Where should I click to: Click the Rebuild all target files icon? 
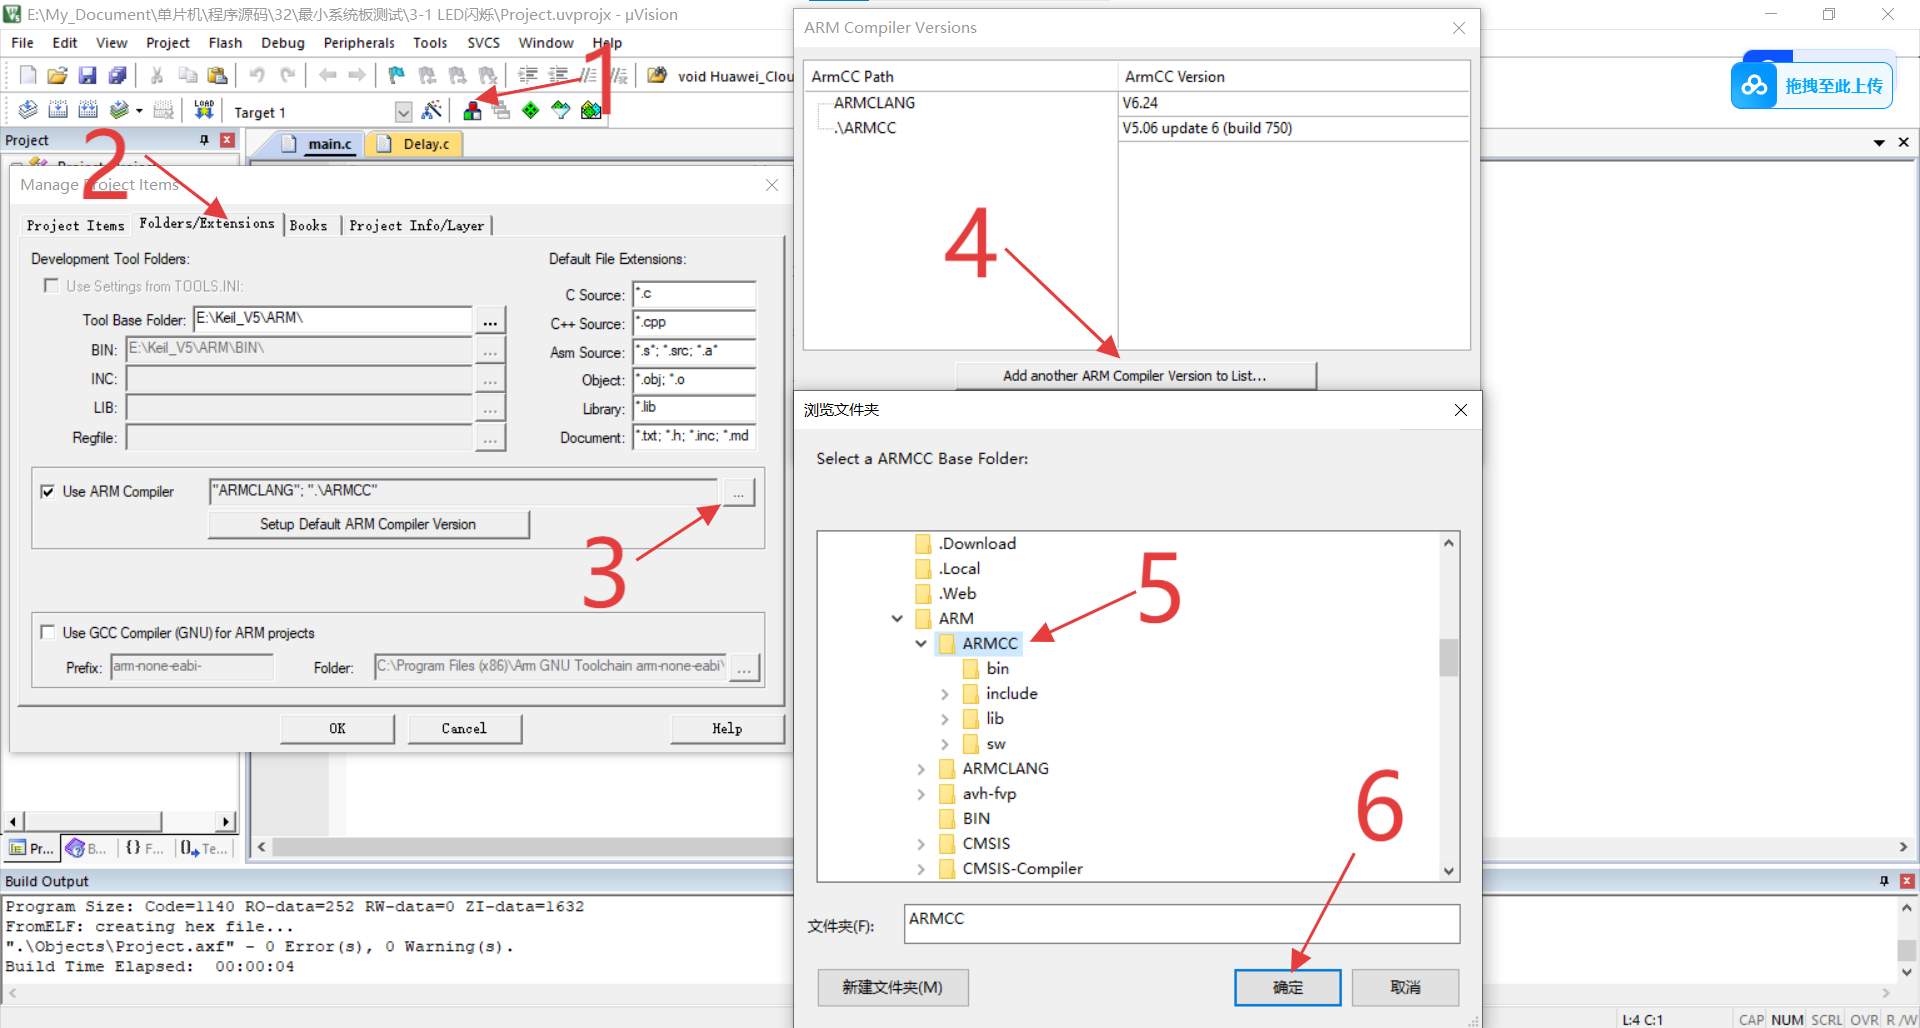88,110
